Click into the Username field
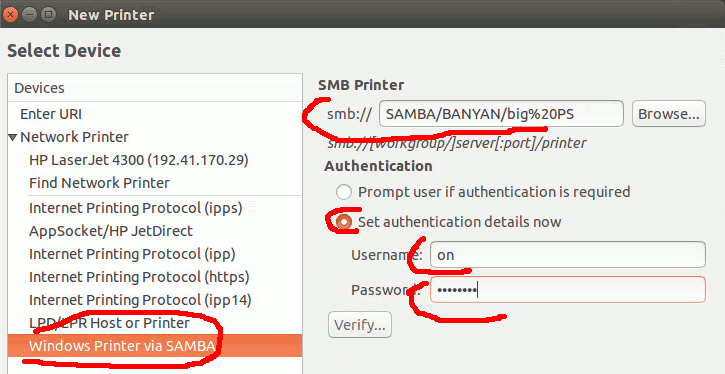 pyautogui.click(x=568, y=255)
